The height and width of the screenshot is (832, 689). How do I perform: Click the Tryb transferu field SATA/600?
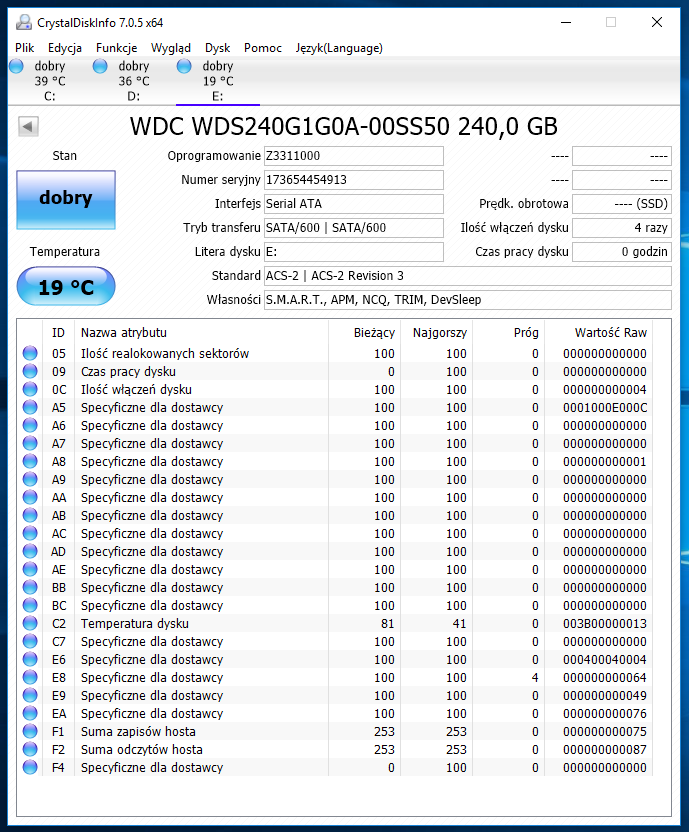(354, 228)
